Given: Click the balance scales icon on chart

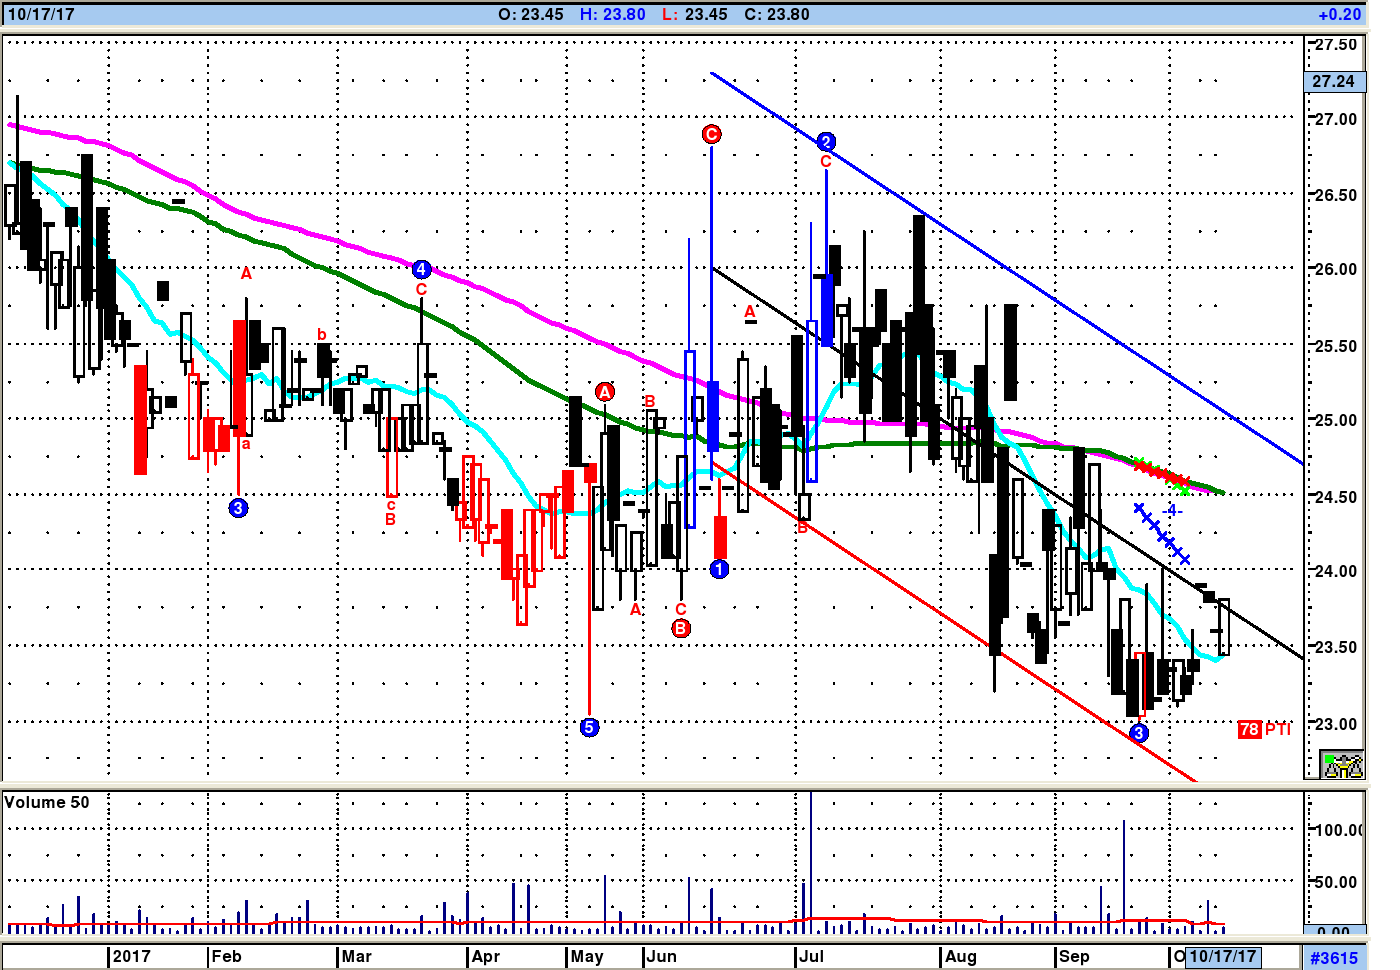Looking at the screenshot, I should (x=1342, y=765).
